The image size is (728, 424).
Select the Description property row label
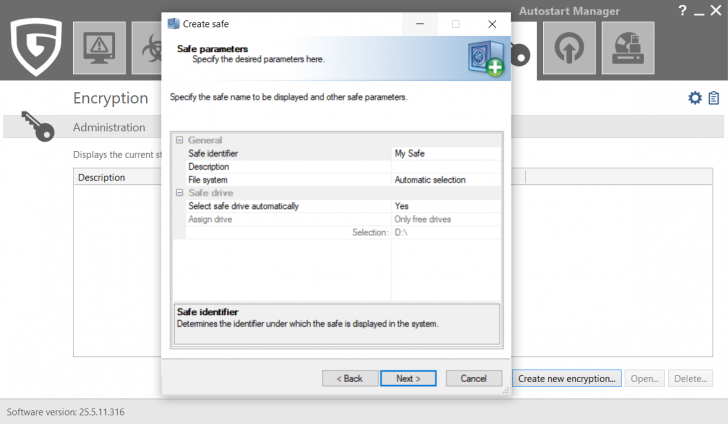pos(208,166)
